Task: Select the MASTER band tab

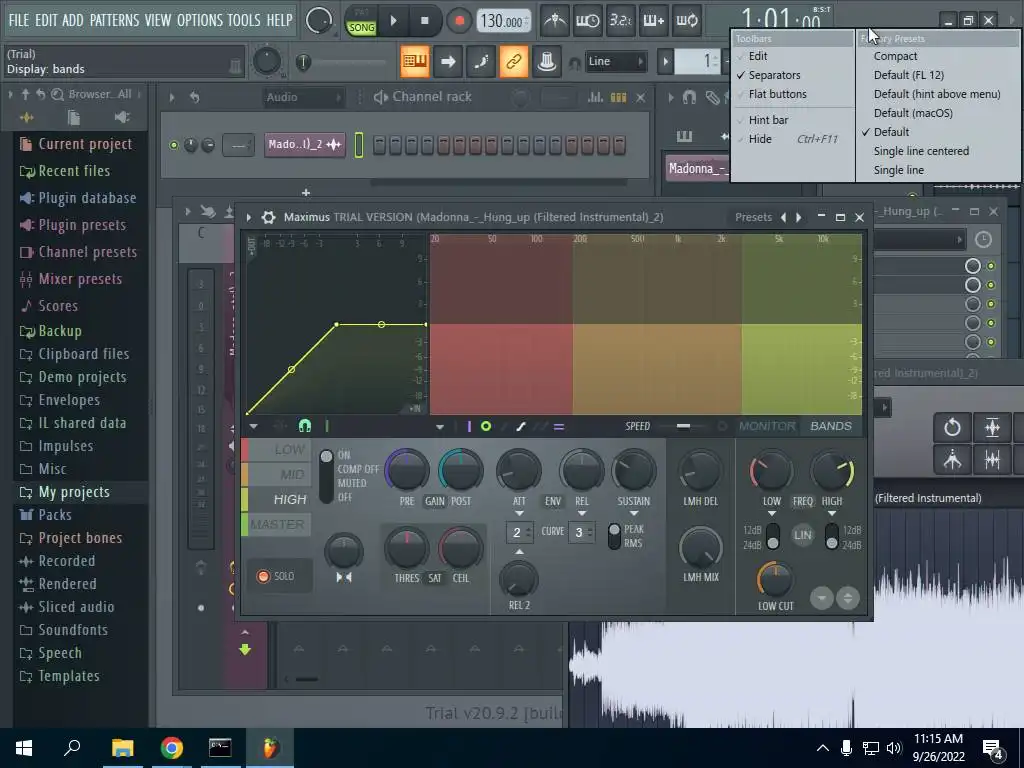Action: (277, 524)
